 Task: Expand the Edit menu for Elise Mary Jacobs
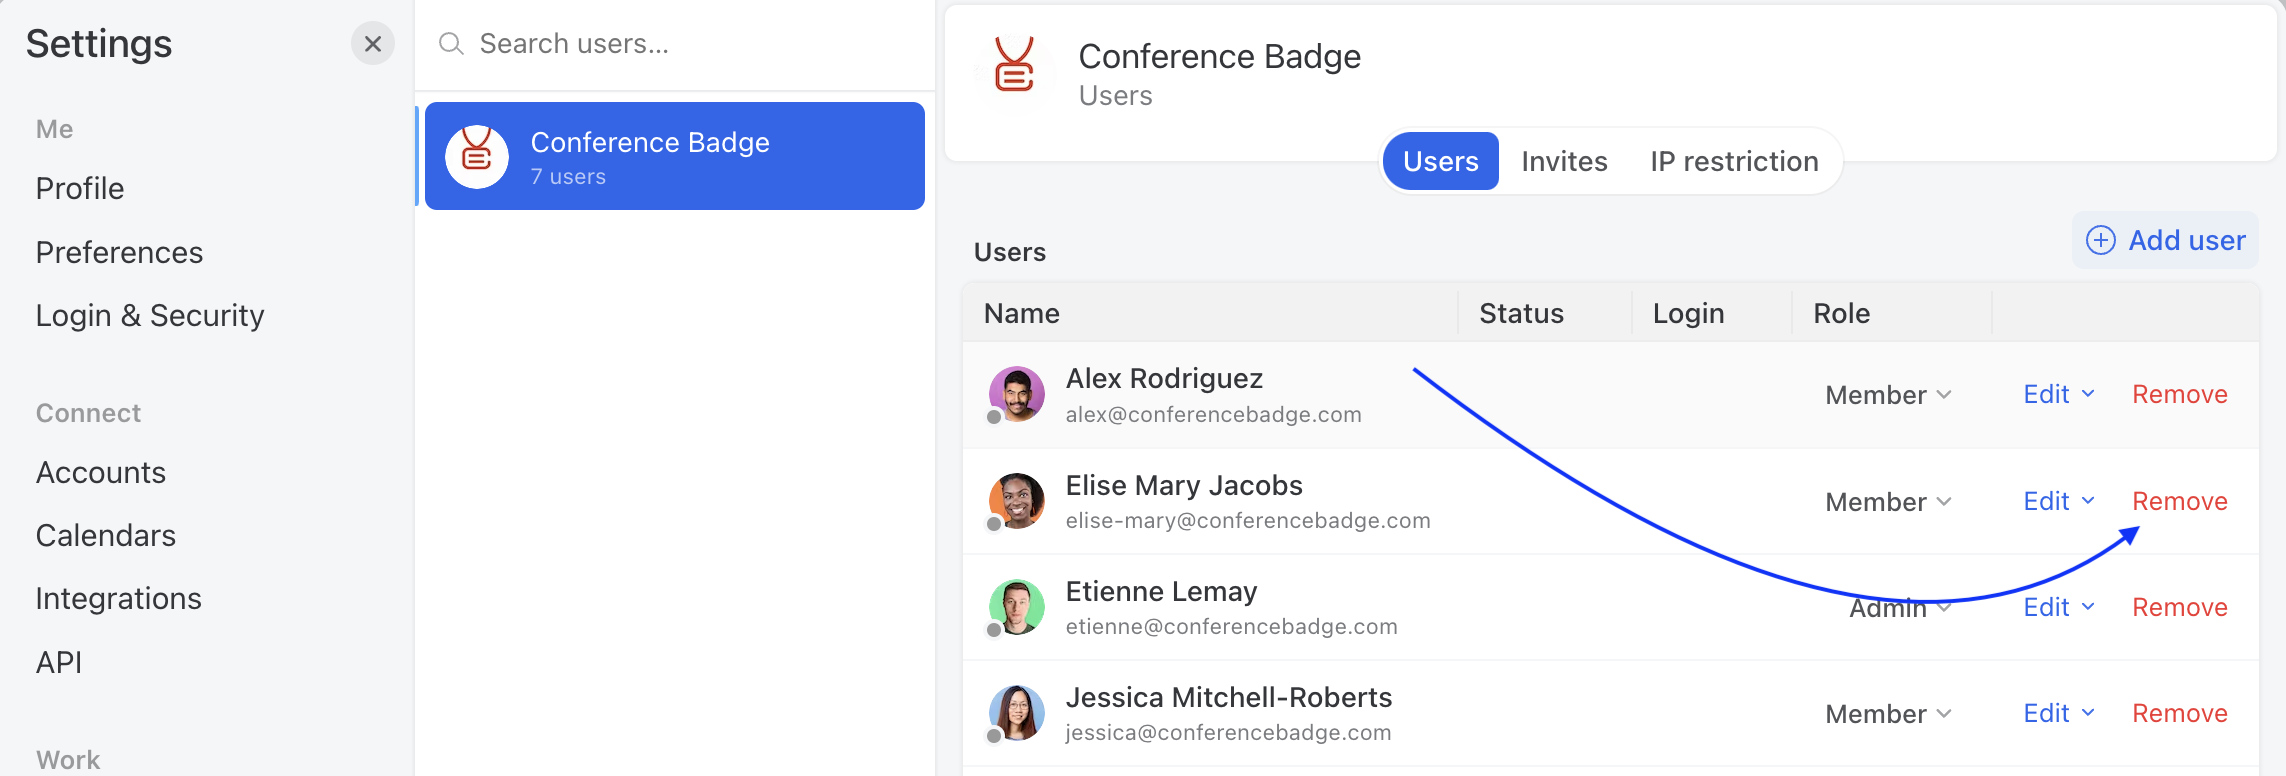pos(2059,501)
